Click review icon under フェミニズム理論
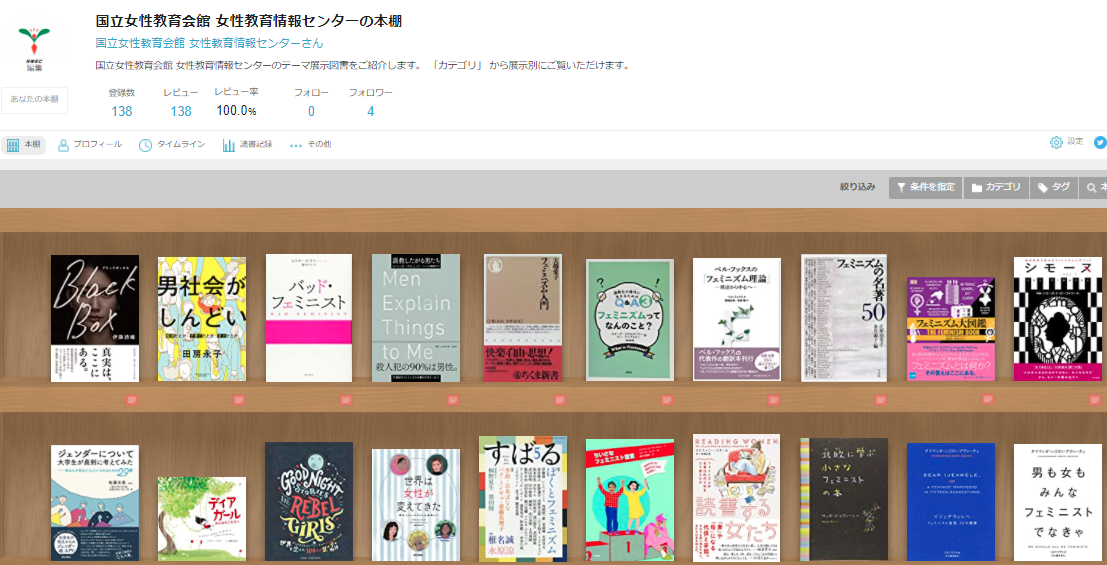Screen dimensions: 1107x565 774,400
